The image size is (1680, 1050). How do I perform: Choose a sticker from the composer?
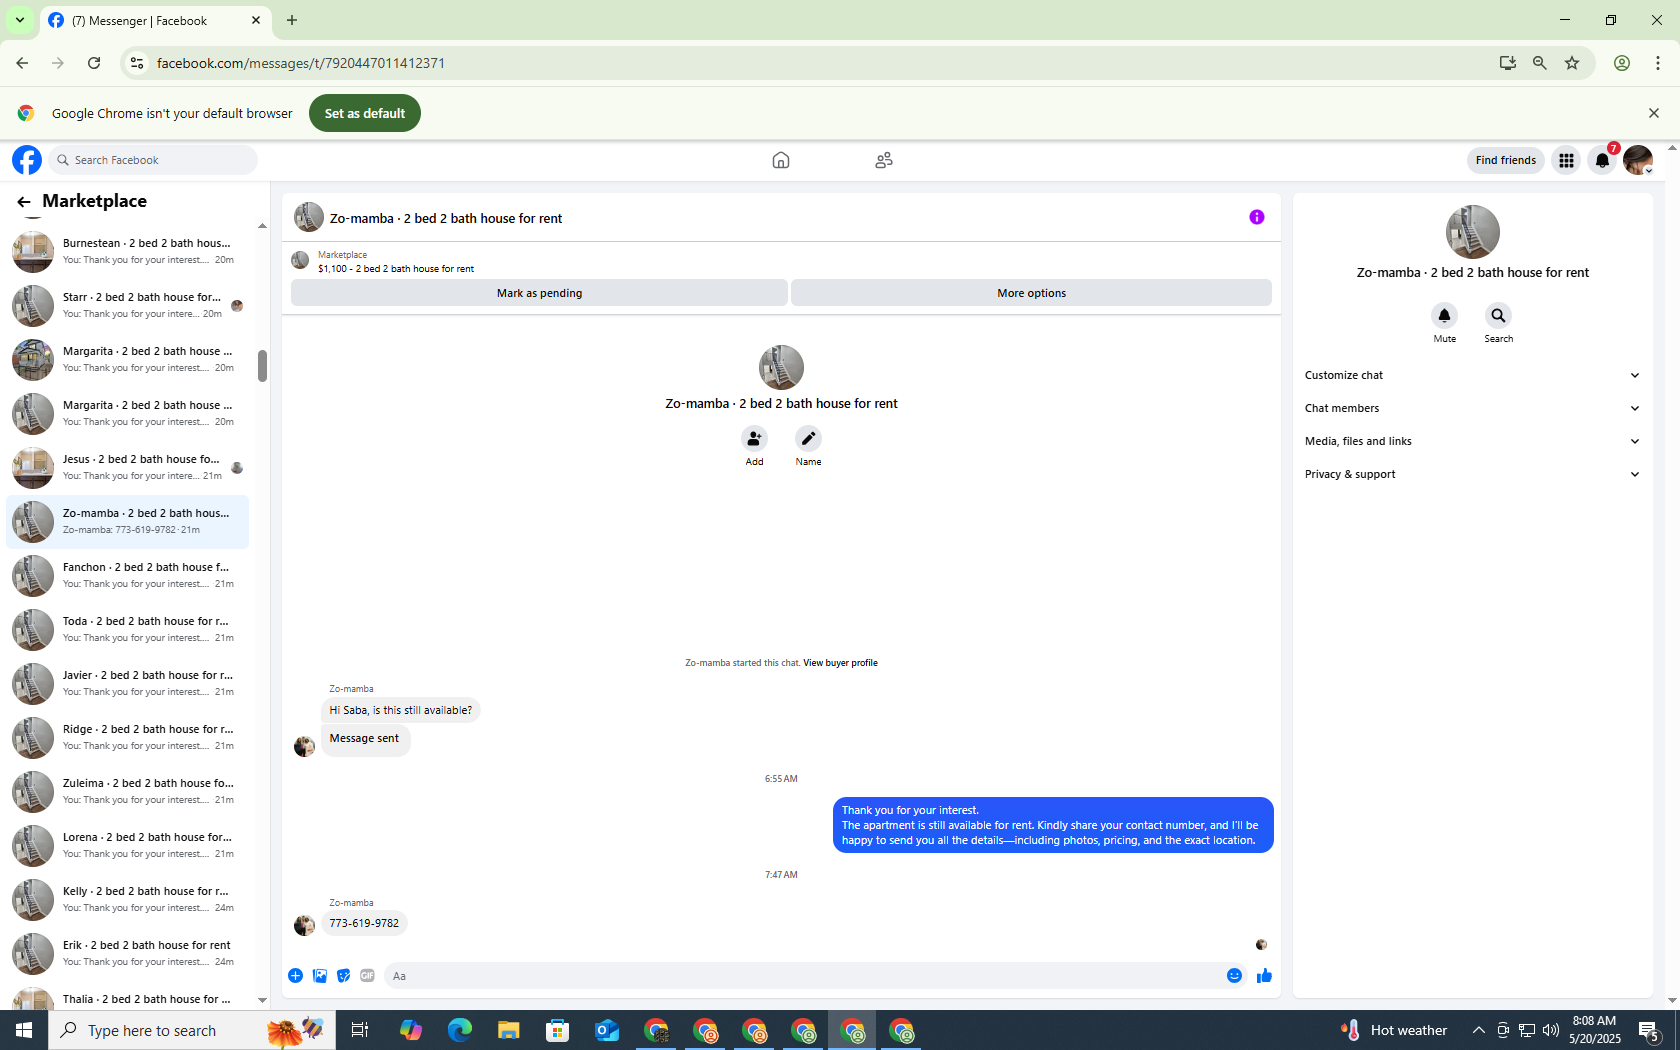point(344,976)
